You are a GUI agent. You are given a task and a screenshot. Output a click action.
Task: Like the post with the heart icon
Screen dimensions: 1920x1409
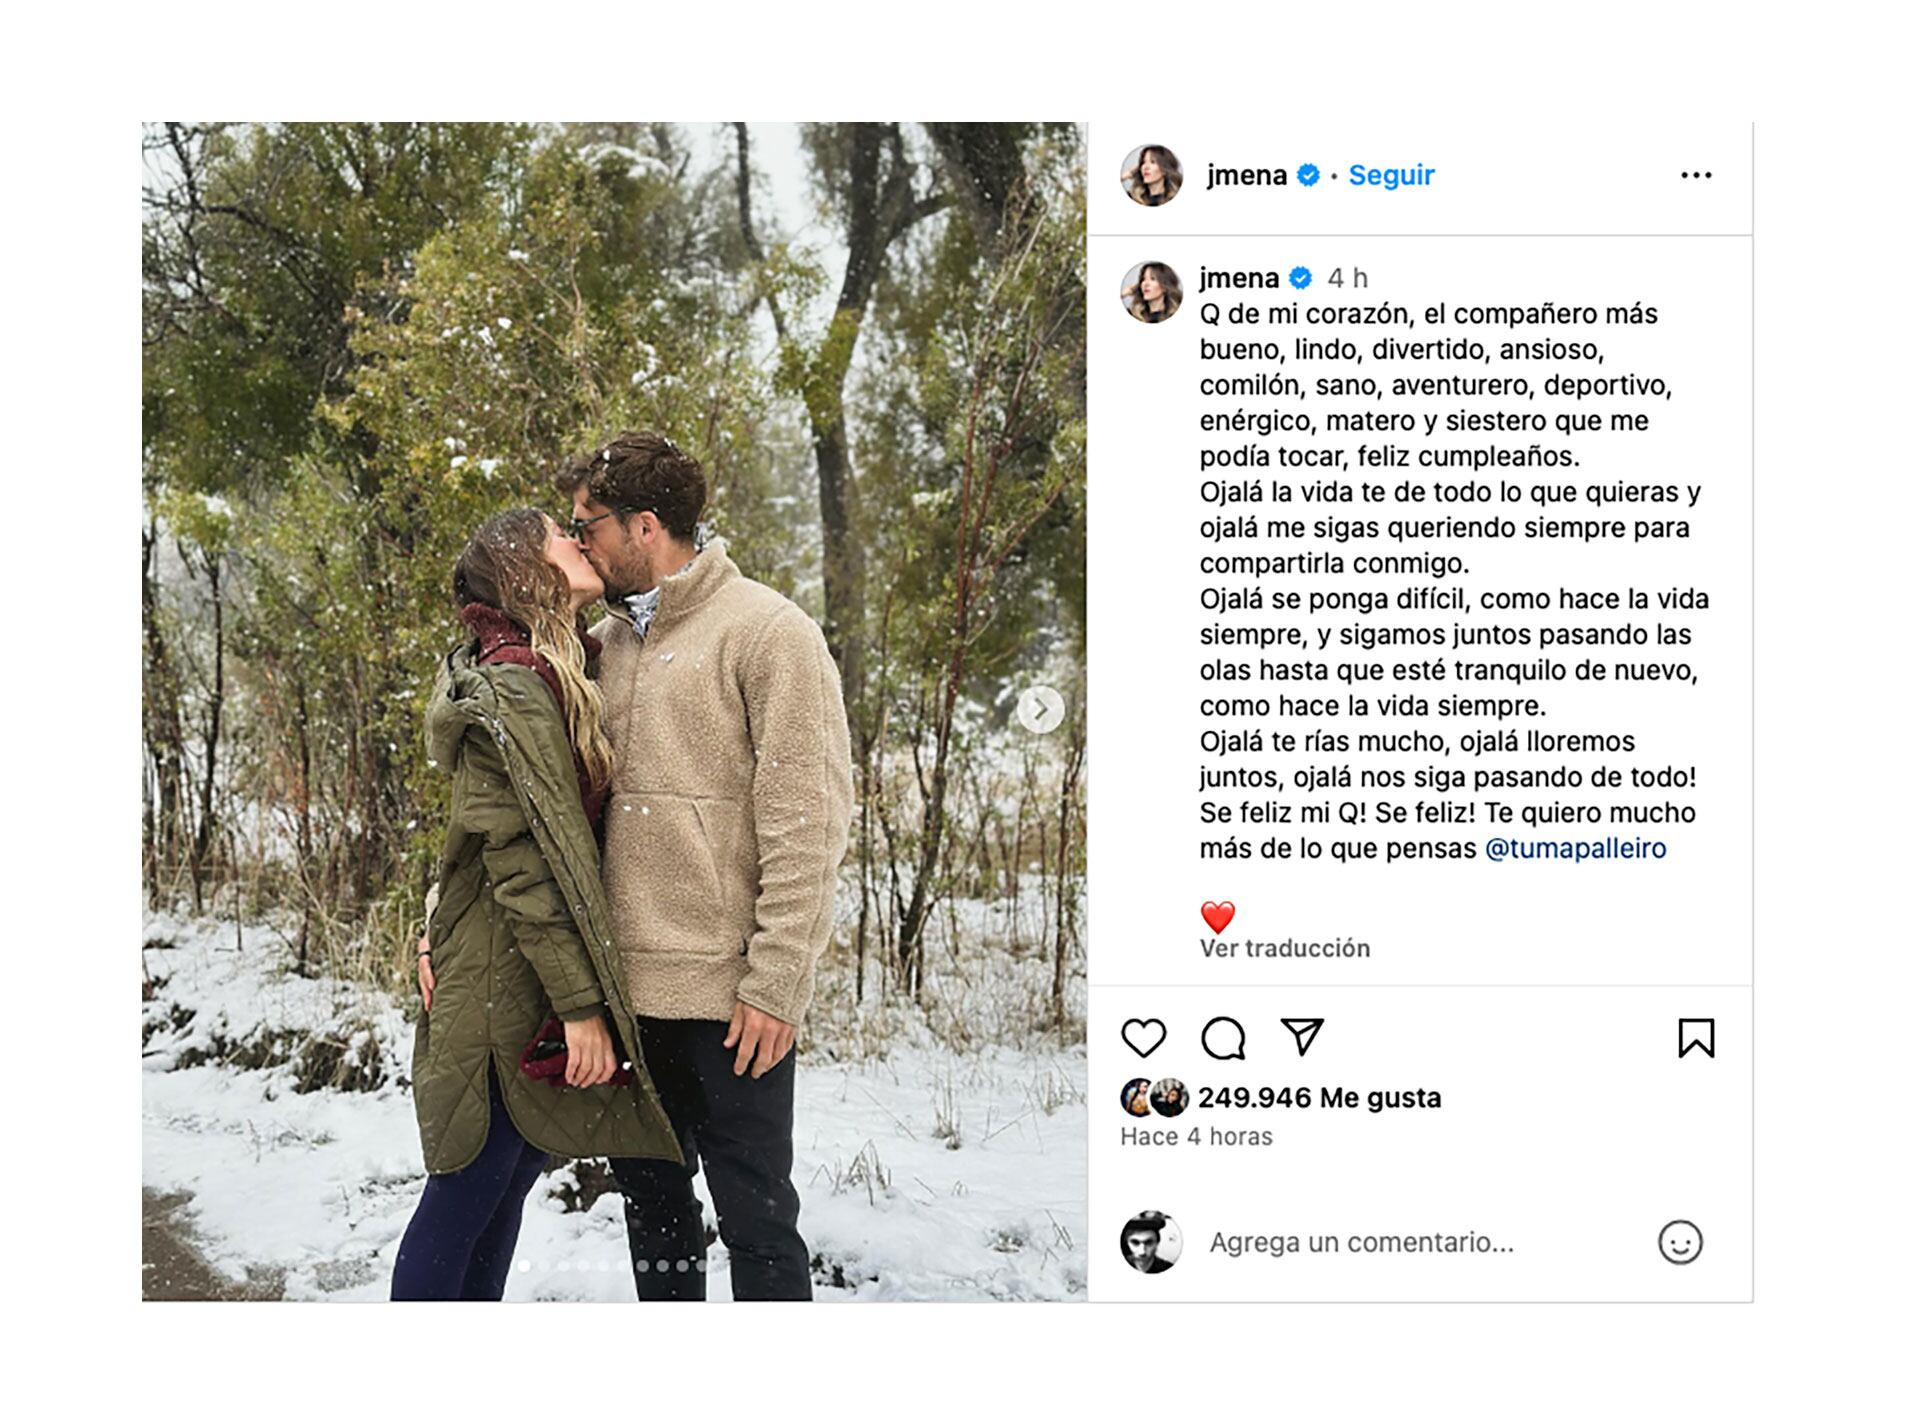tap(1143, 1038)
